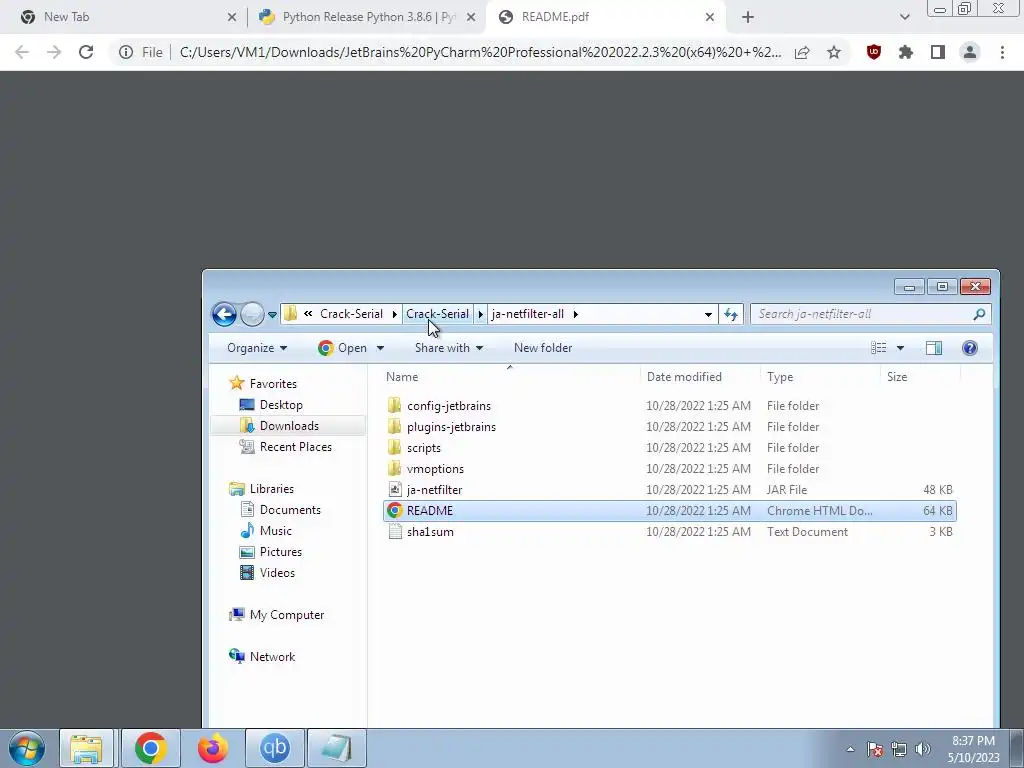Reload the page in Chrome
The height and width of the screenshot is (768, 1024).
tap(86, 52)
